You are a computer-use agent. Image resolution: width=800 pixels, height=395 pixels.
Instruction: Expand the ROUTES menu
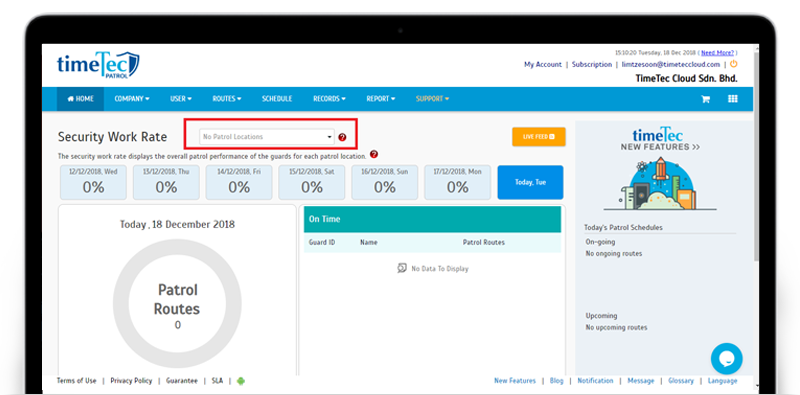click(227, 99)
